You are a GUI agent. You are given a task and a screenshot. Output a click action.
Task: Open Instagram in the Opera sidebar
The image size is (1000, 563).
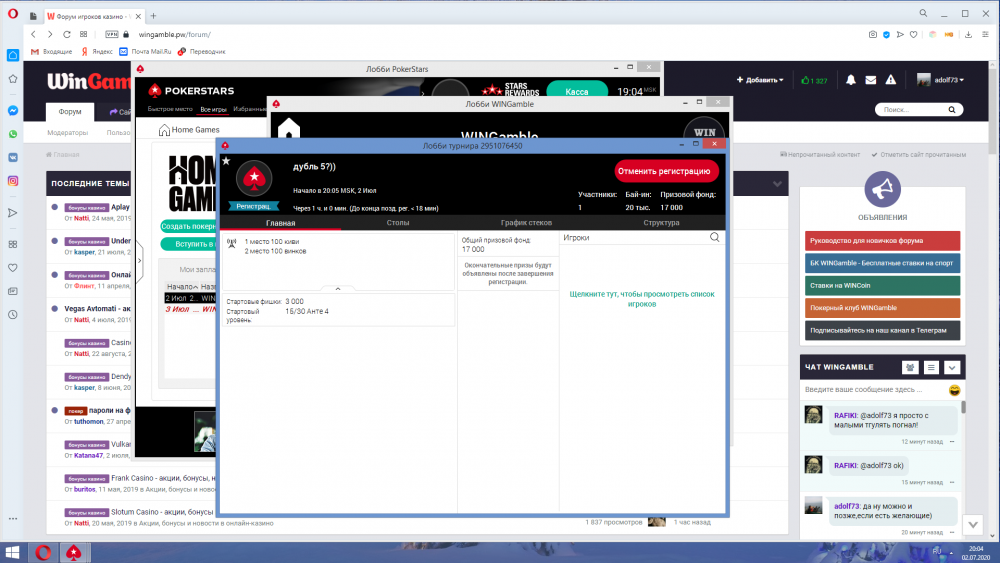pos(13,181)
